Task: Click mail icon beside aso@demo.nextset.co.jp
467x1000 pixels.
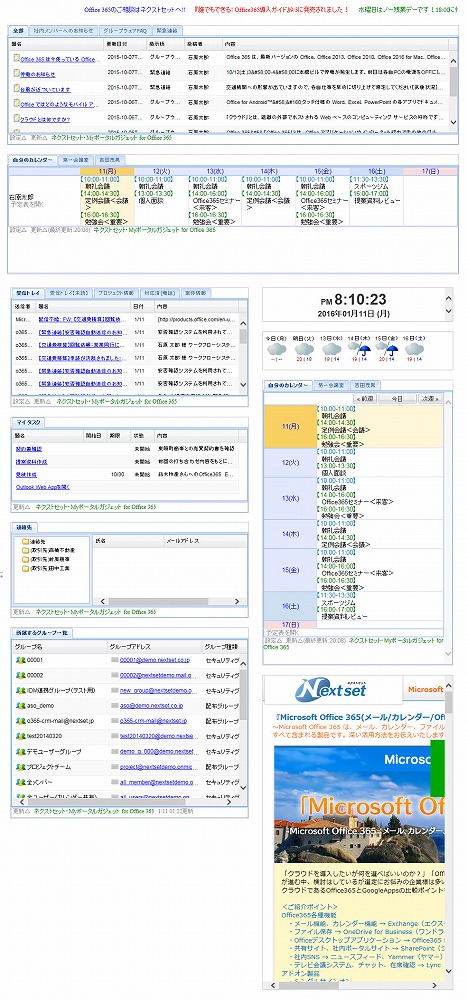Action: (114, 706)
